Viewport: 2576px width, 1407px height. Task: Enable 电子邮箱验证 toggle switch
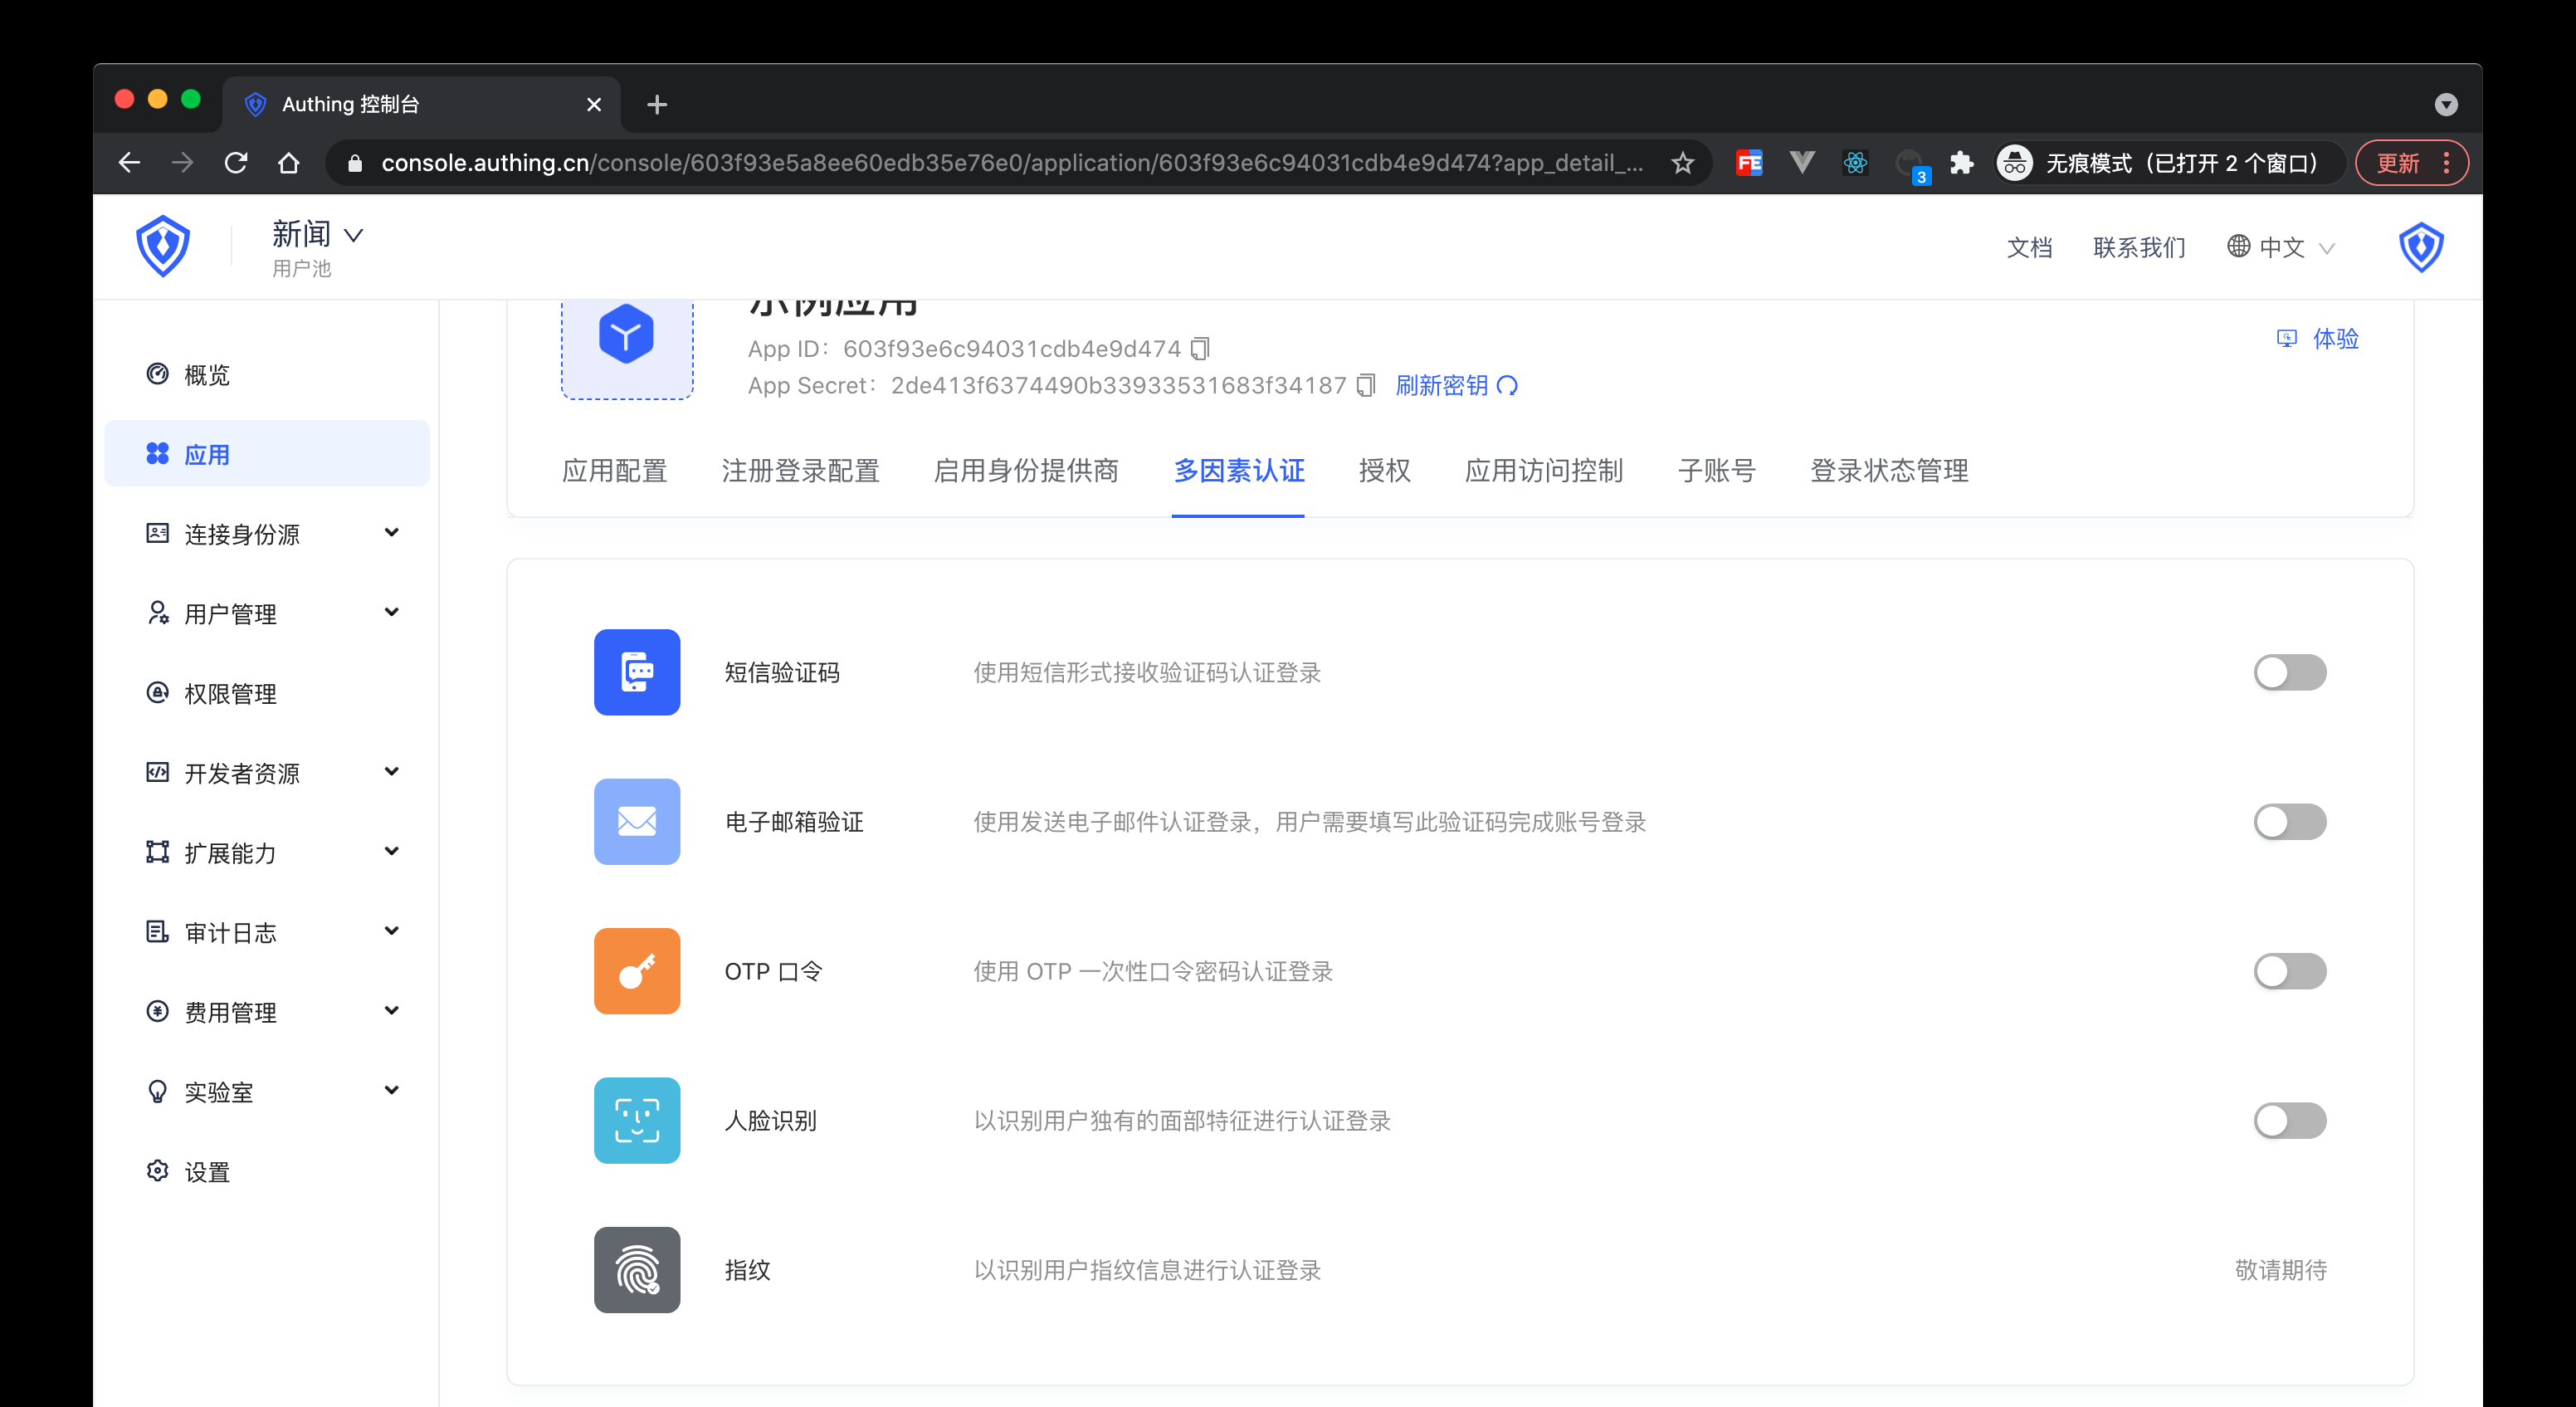coord(2290,821)
